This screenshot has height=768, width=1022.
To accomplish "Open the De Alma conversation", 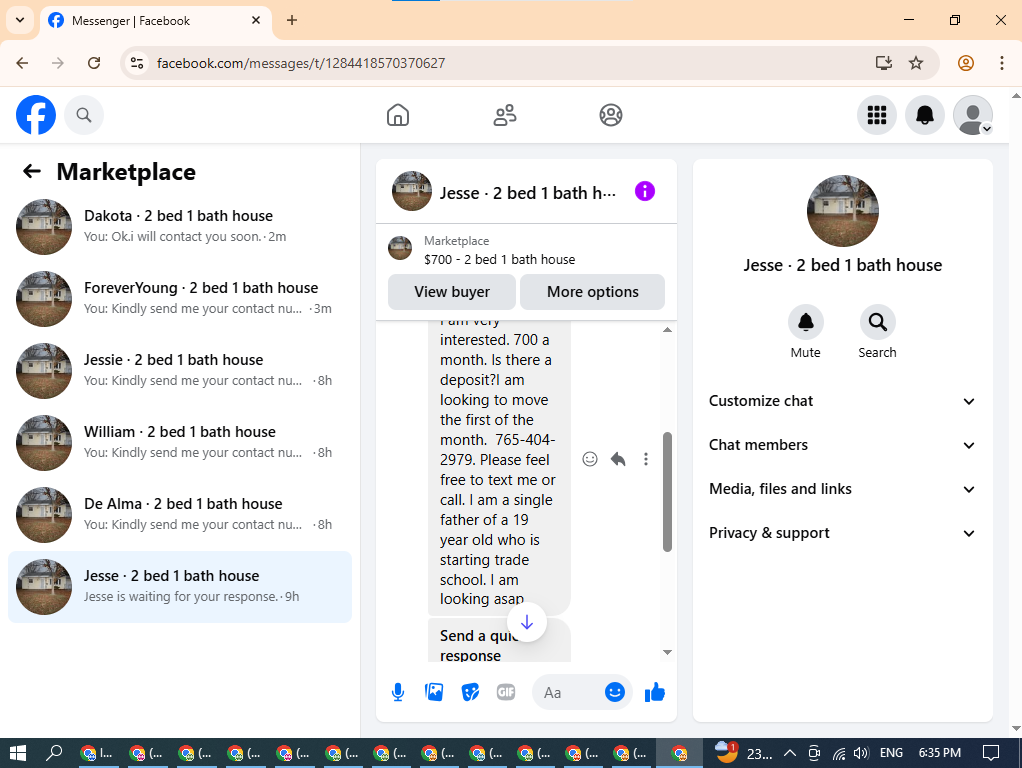I will (180, 514).
